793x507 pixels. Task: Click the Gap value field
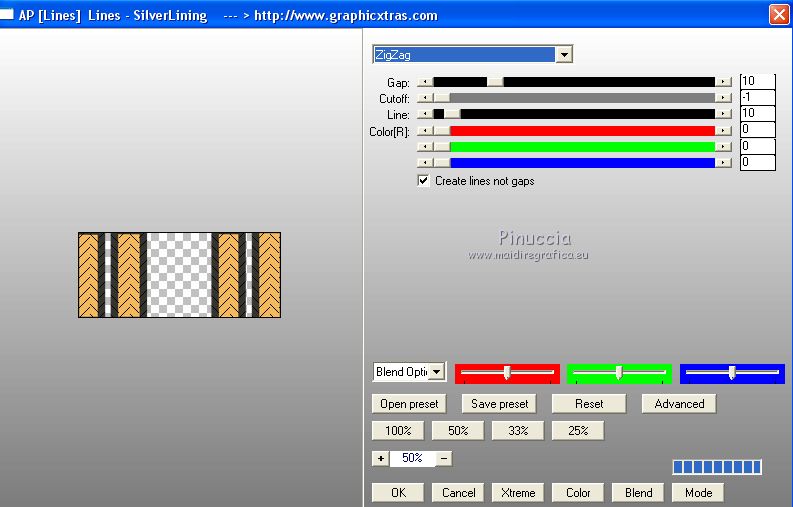pyautogui.click(x=757, y=81)
